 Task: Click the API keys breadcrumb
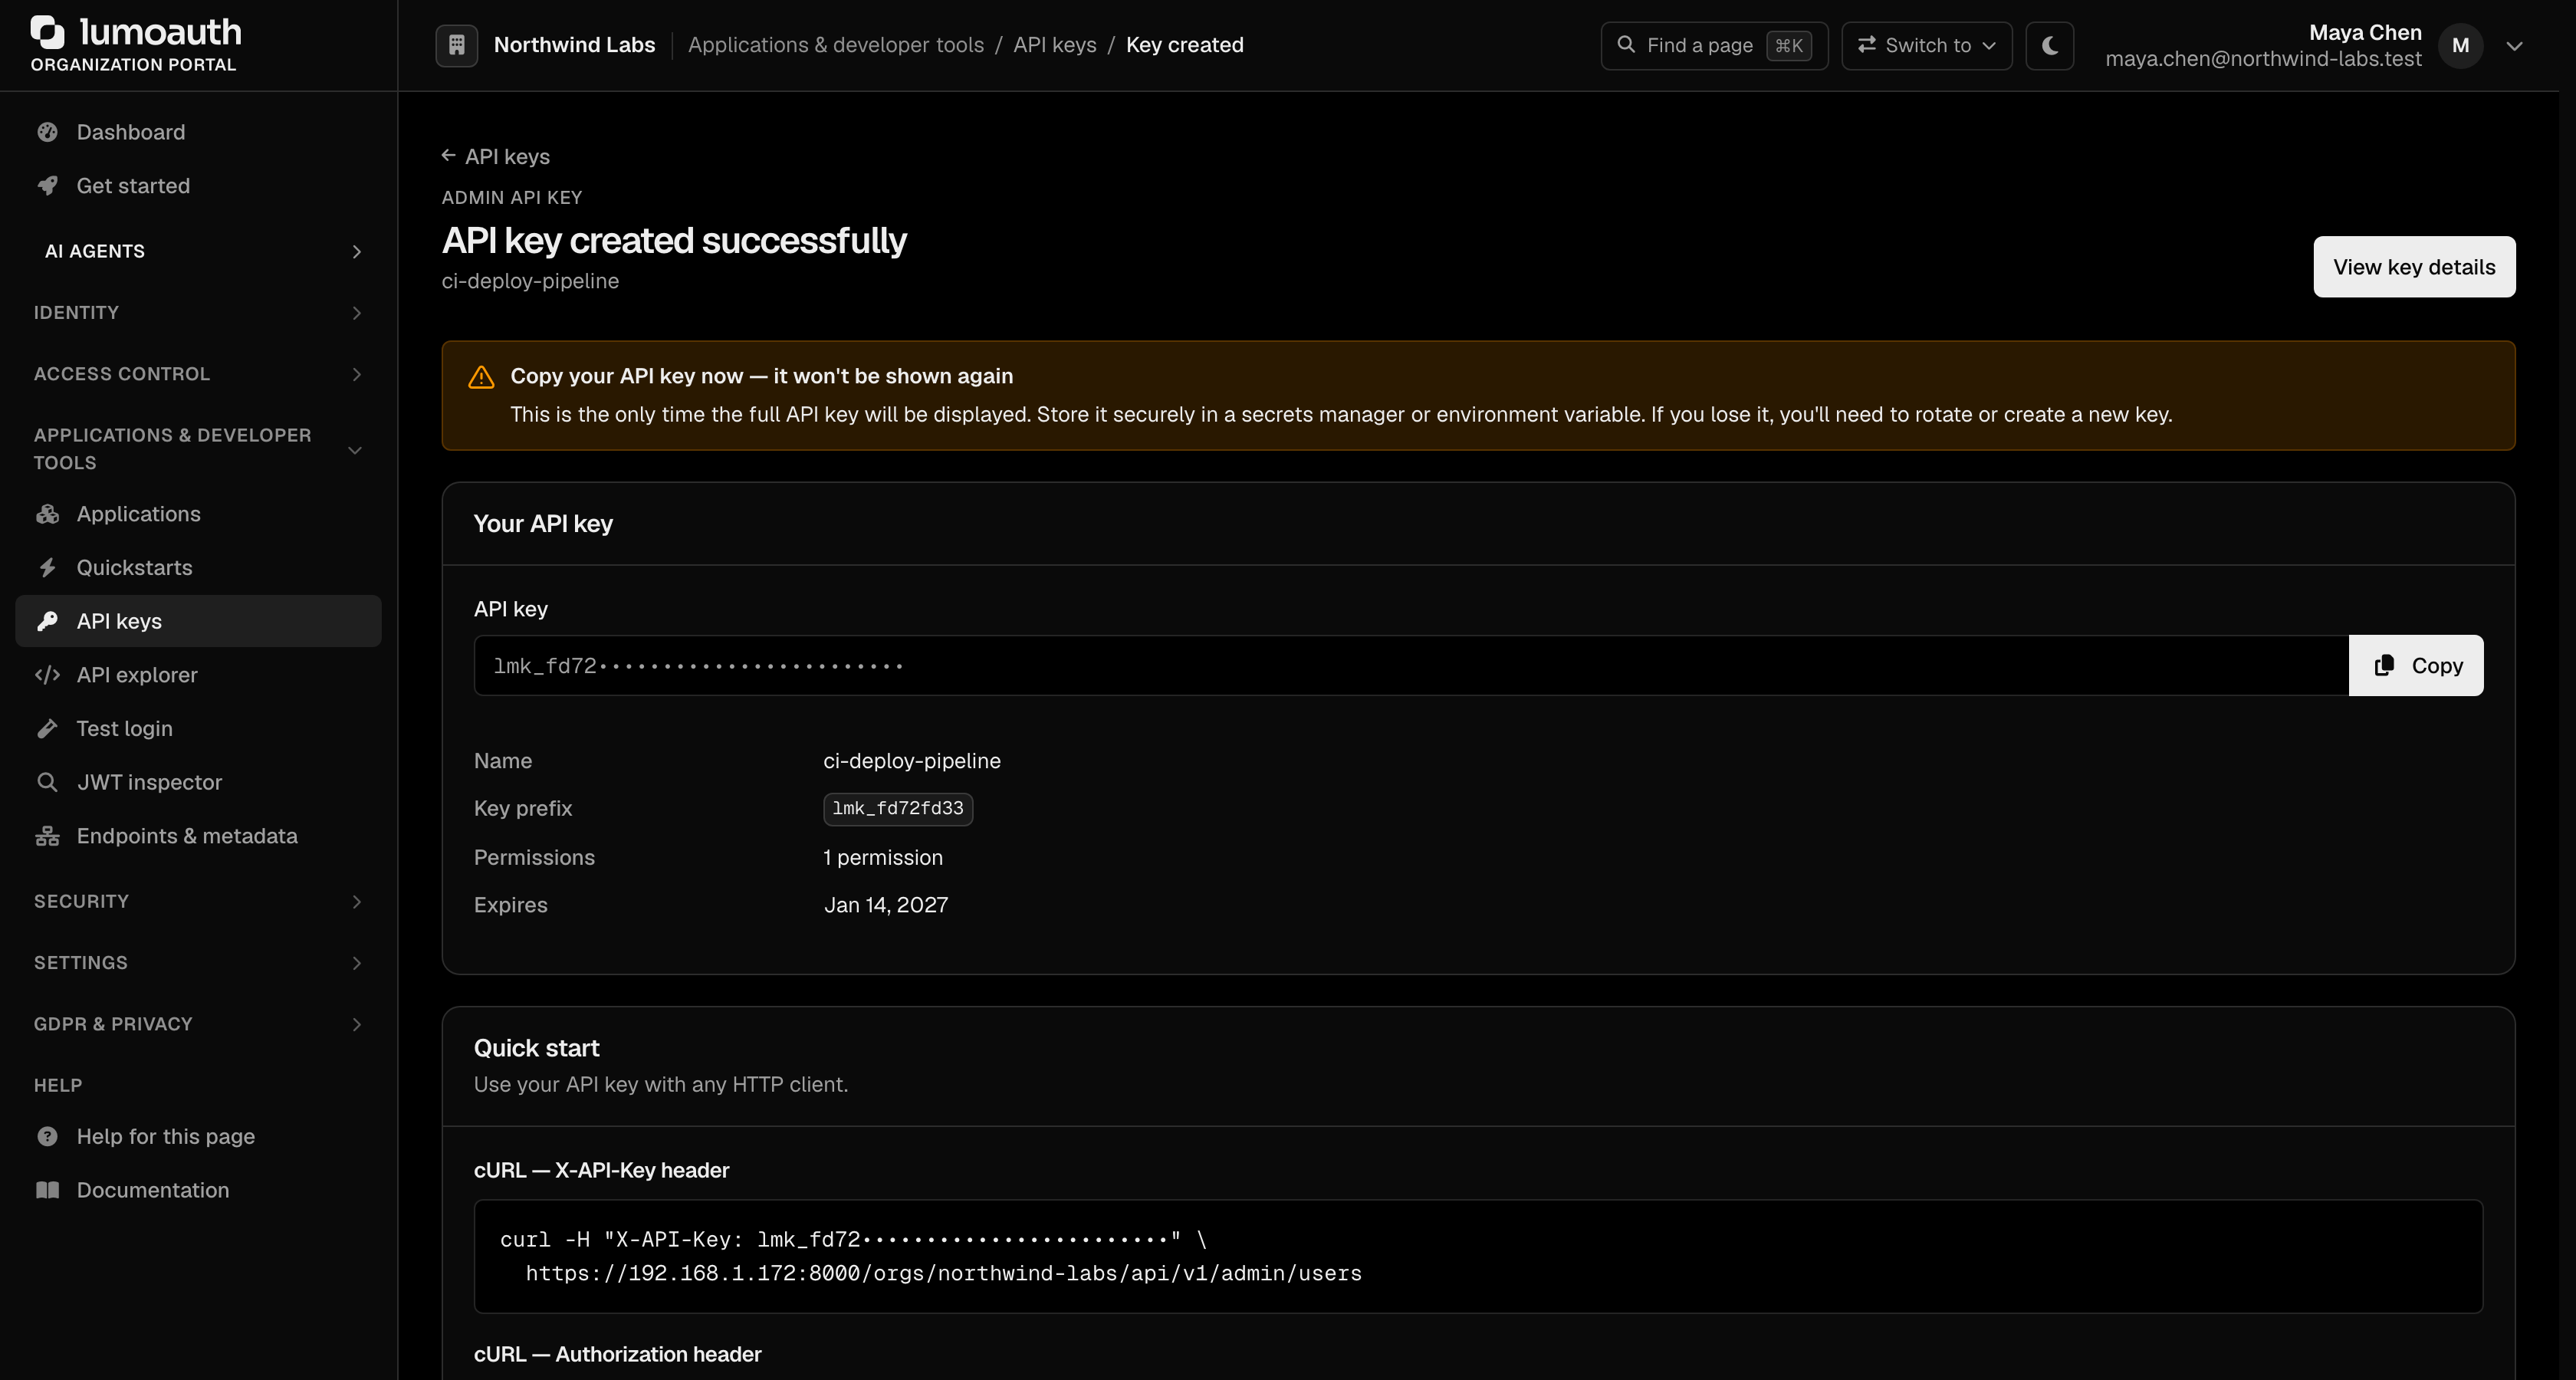[1054, 45]
